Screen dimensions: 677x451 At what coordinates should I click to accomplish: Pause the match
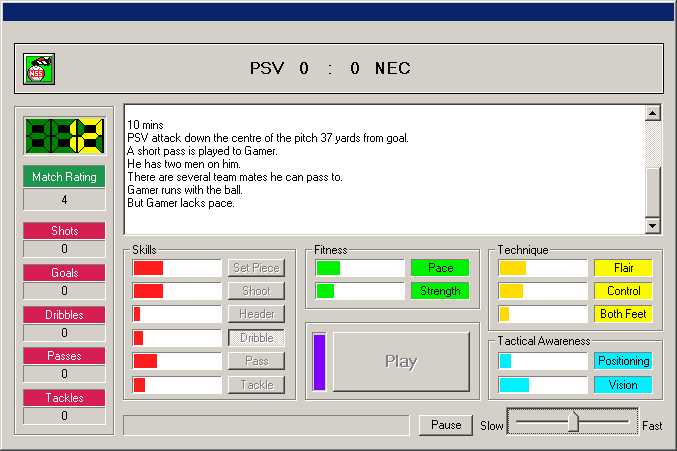pos(446,425)
